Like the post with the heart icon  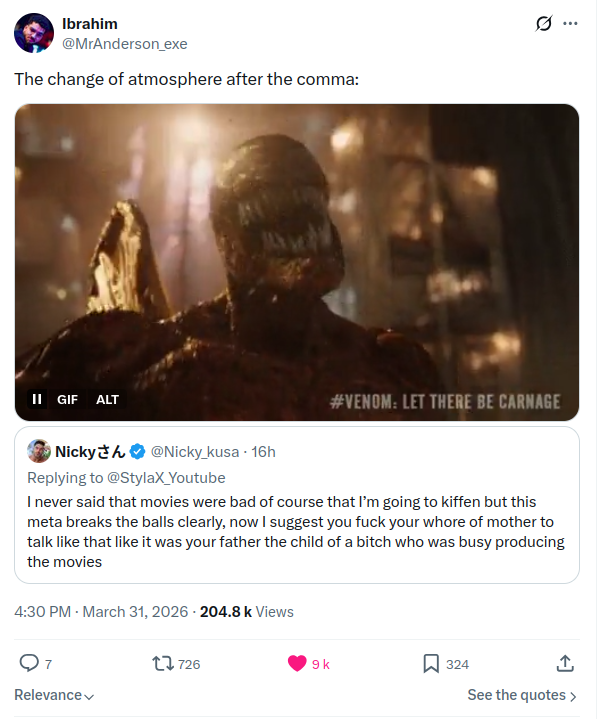[297, 663]
